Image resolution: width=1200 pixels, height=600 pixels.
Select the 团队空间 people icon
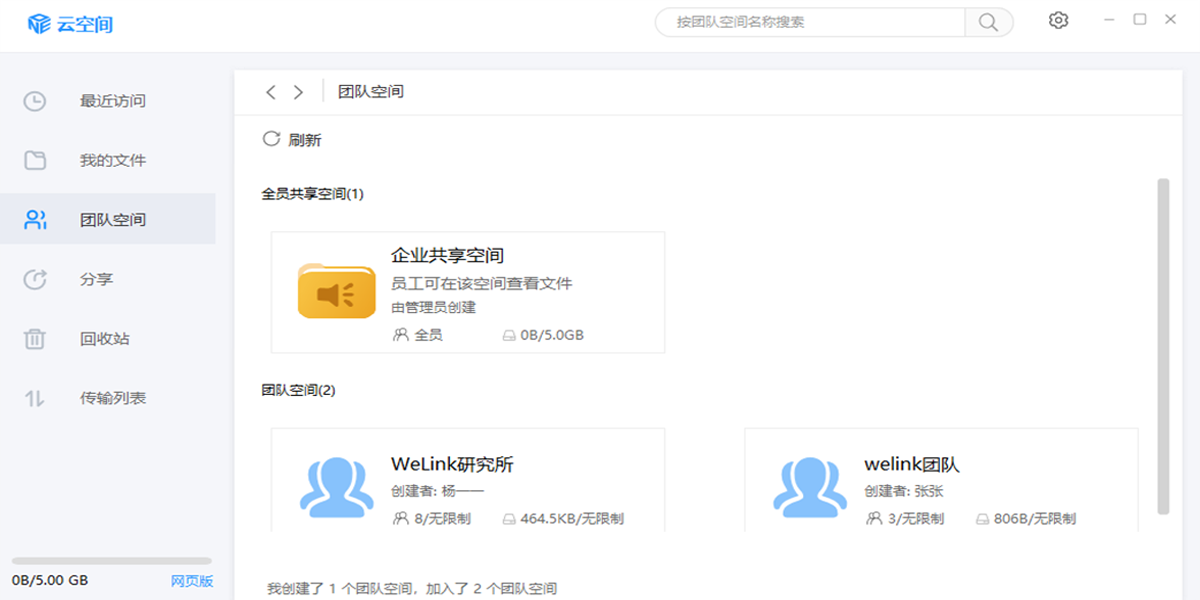pyautogui.click(x=35, y=220)
